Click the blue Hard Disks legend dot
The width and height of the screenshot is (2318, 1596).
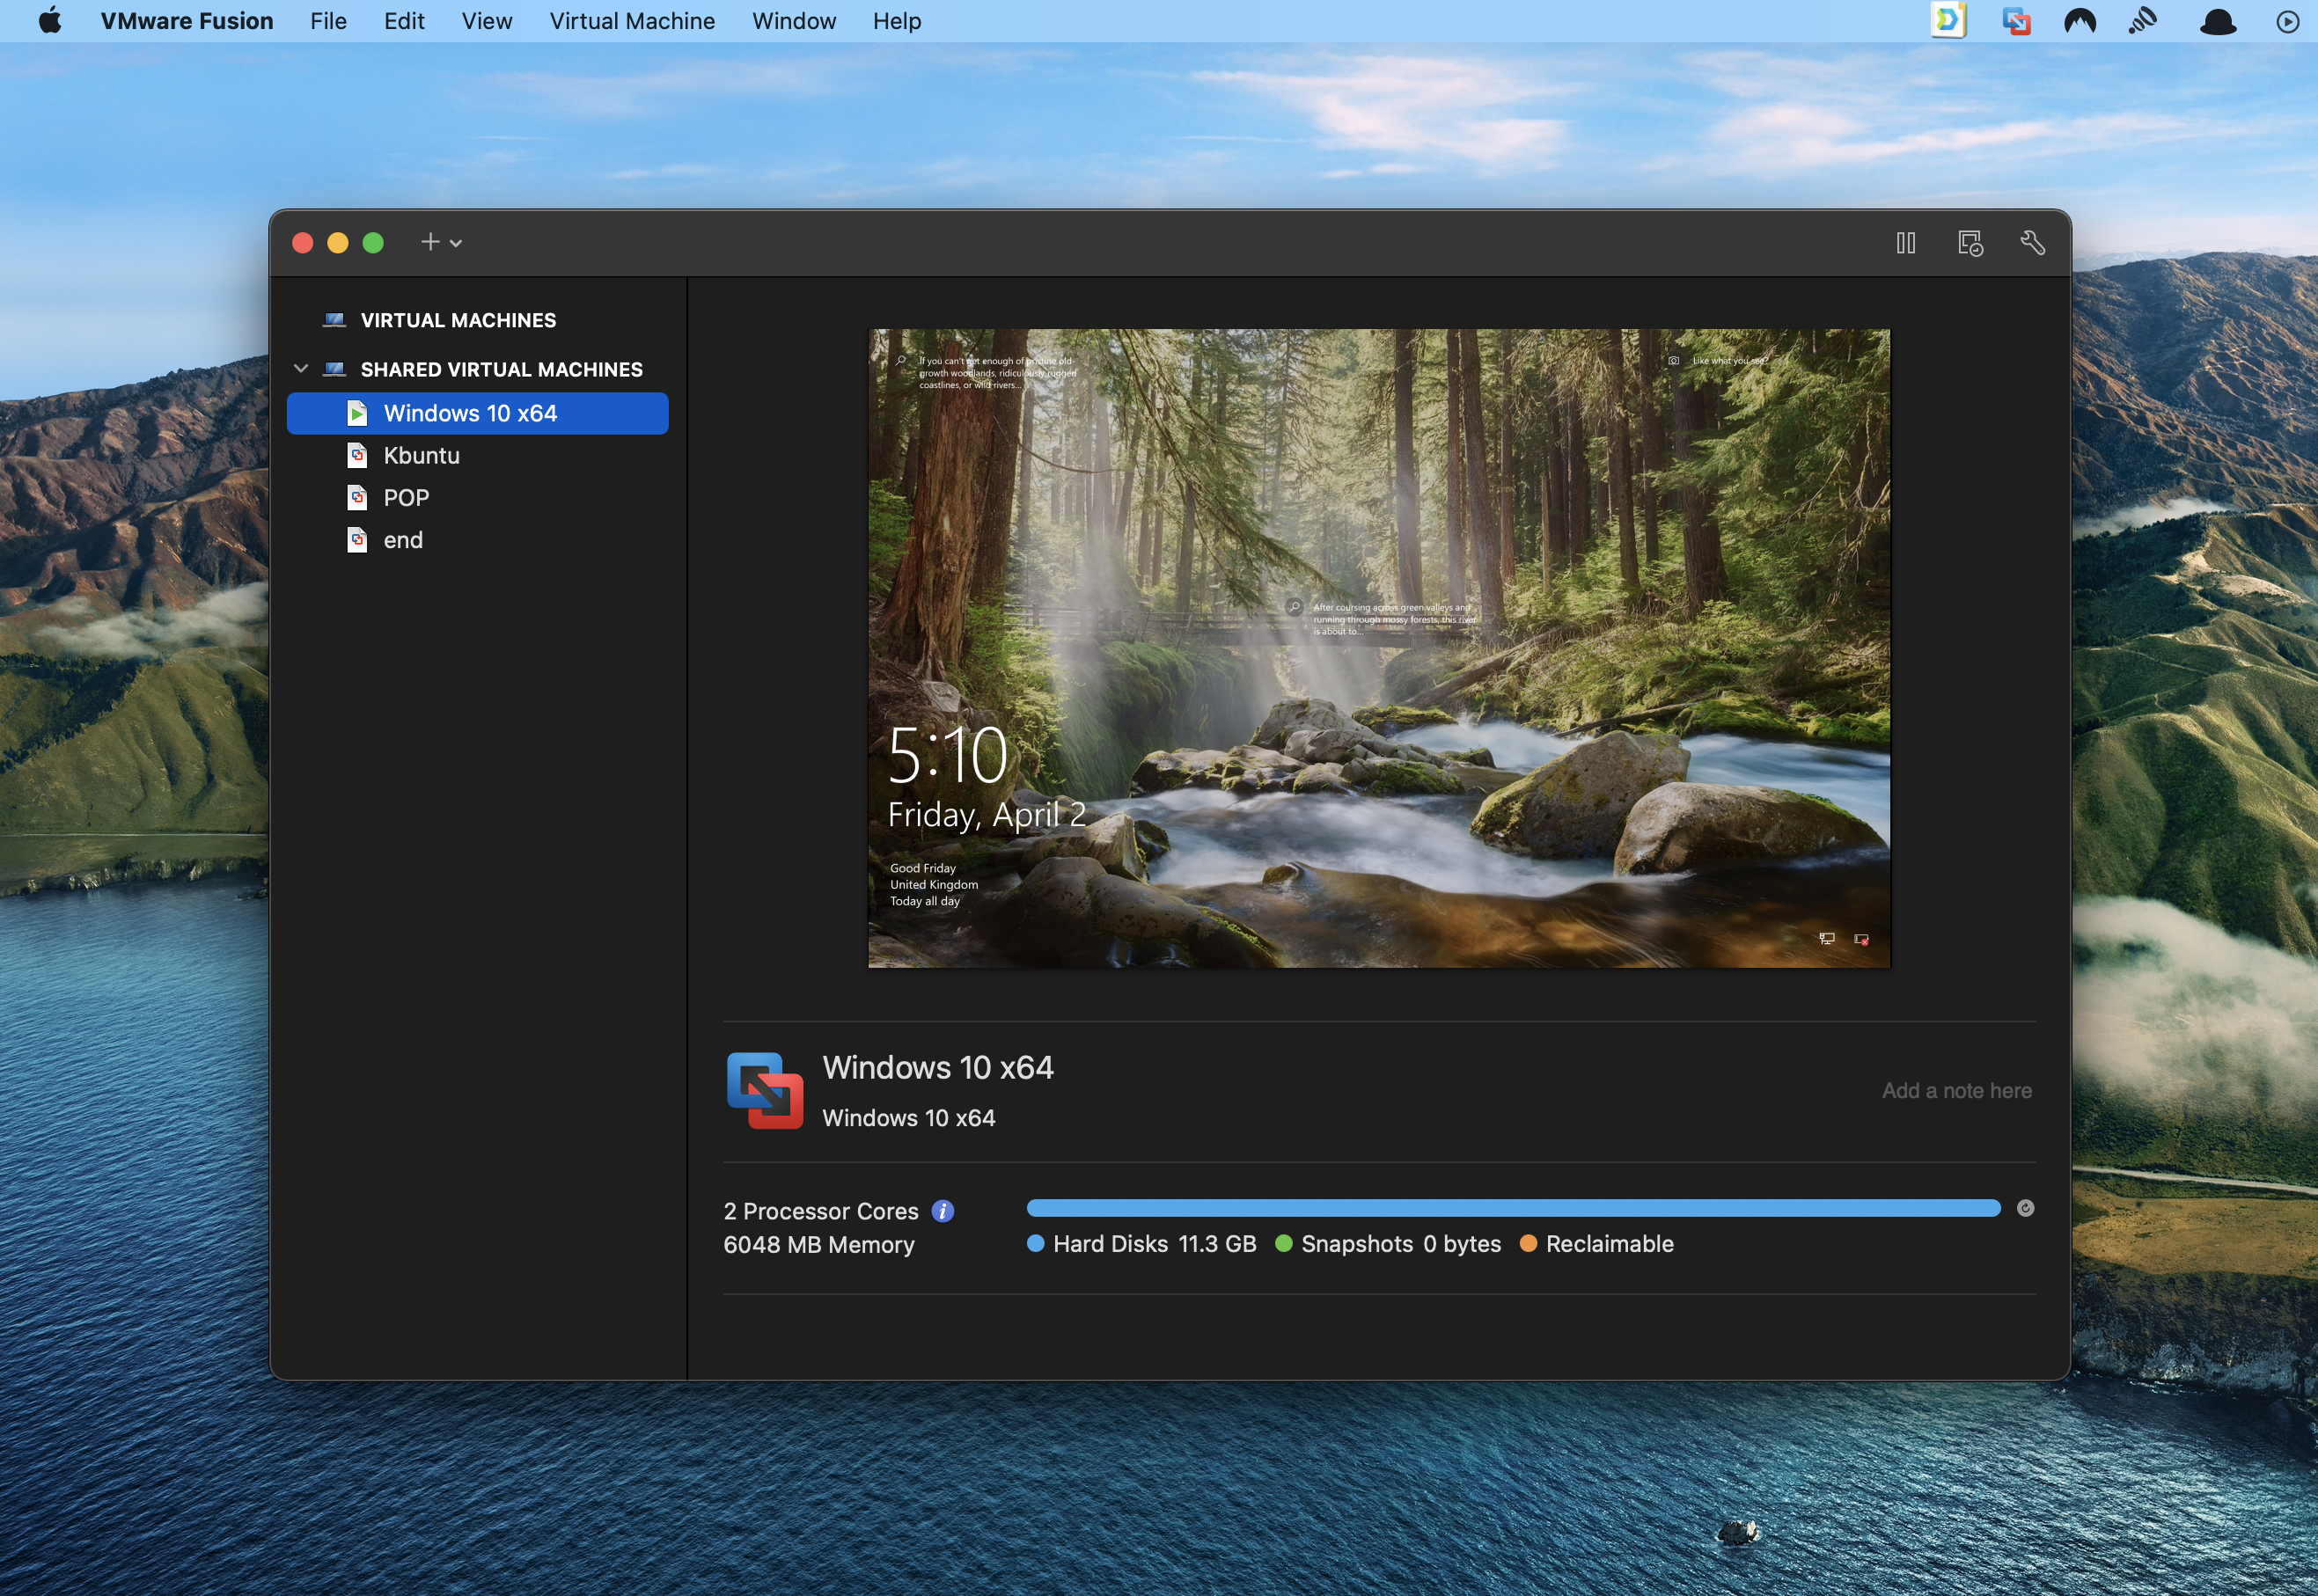point(1036,1243)
